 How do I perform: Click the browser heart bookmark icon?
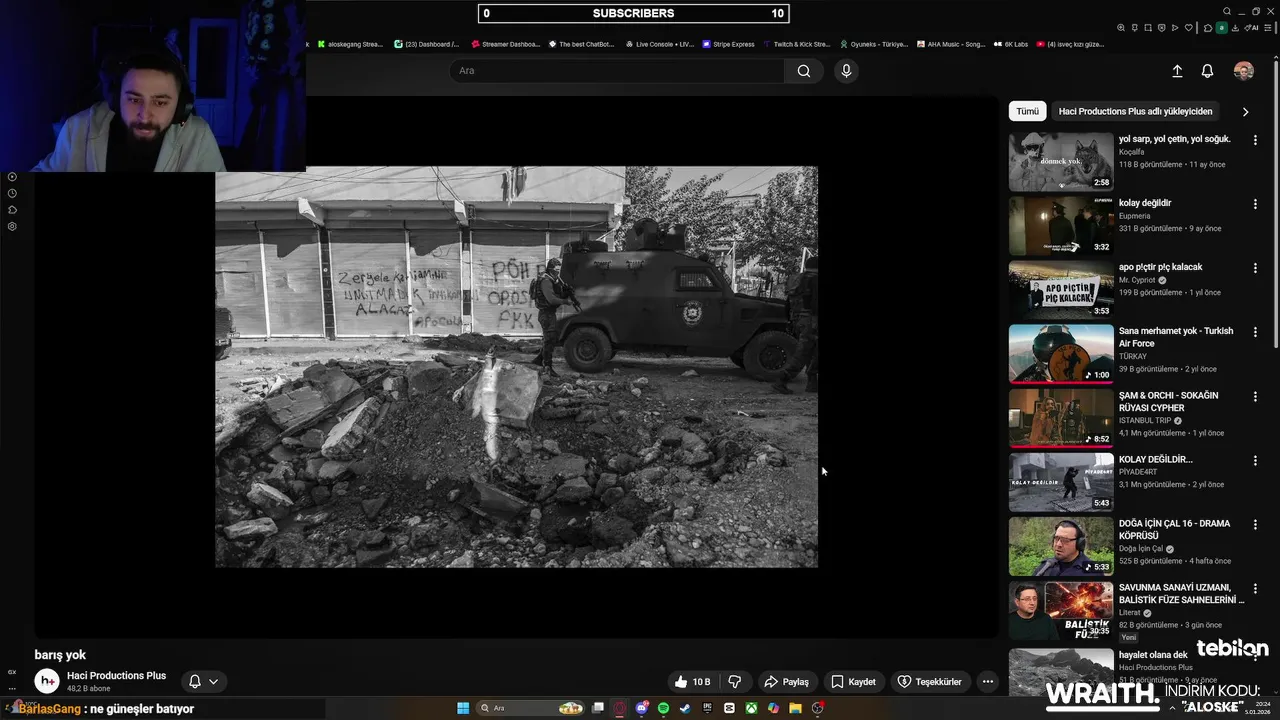click(x=1189, y=28)
